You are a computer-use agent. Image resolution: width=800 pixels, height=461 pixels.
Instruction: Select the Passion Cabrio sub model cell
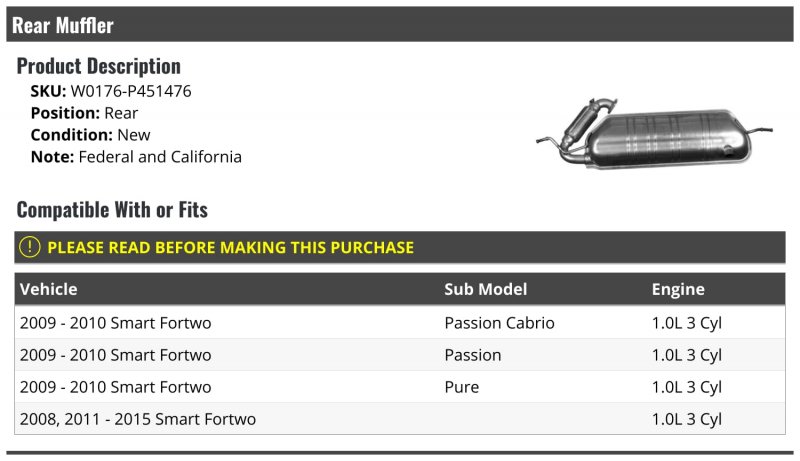click(499, 323)
